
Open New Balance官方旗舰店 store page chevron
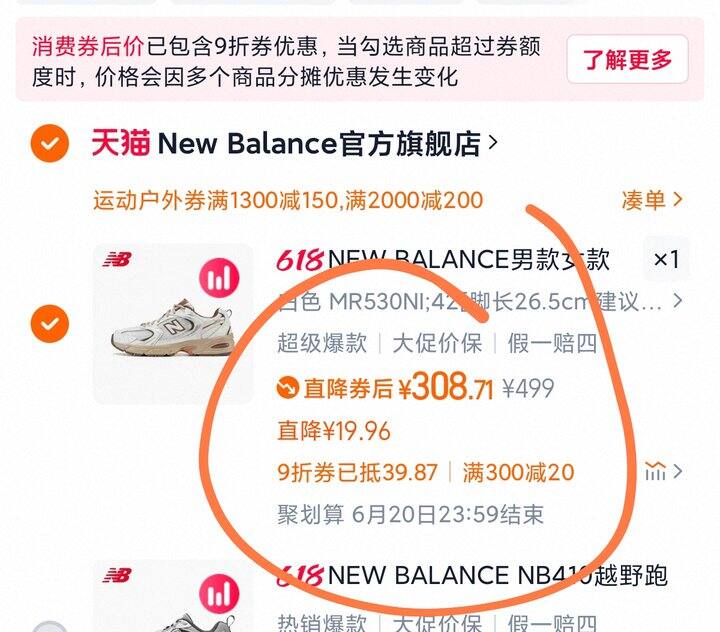(493, 143)
